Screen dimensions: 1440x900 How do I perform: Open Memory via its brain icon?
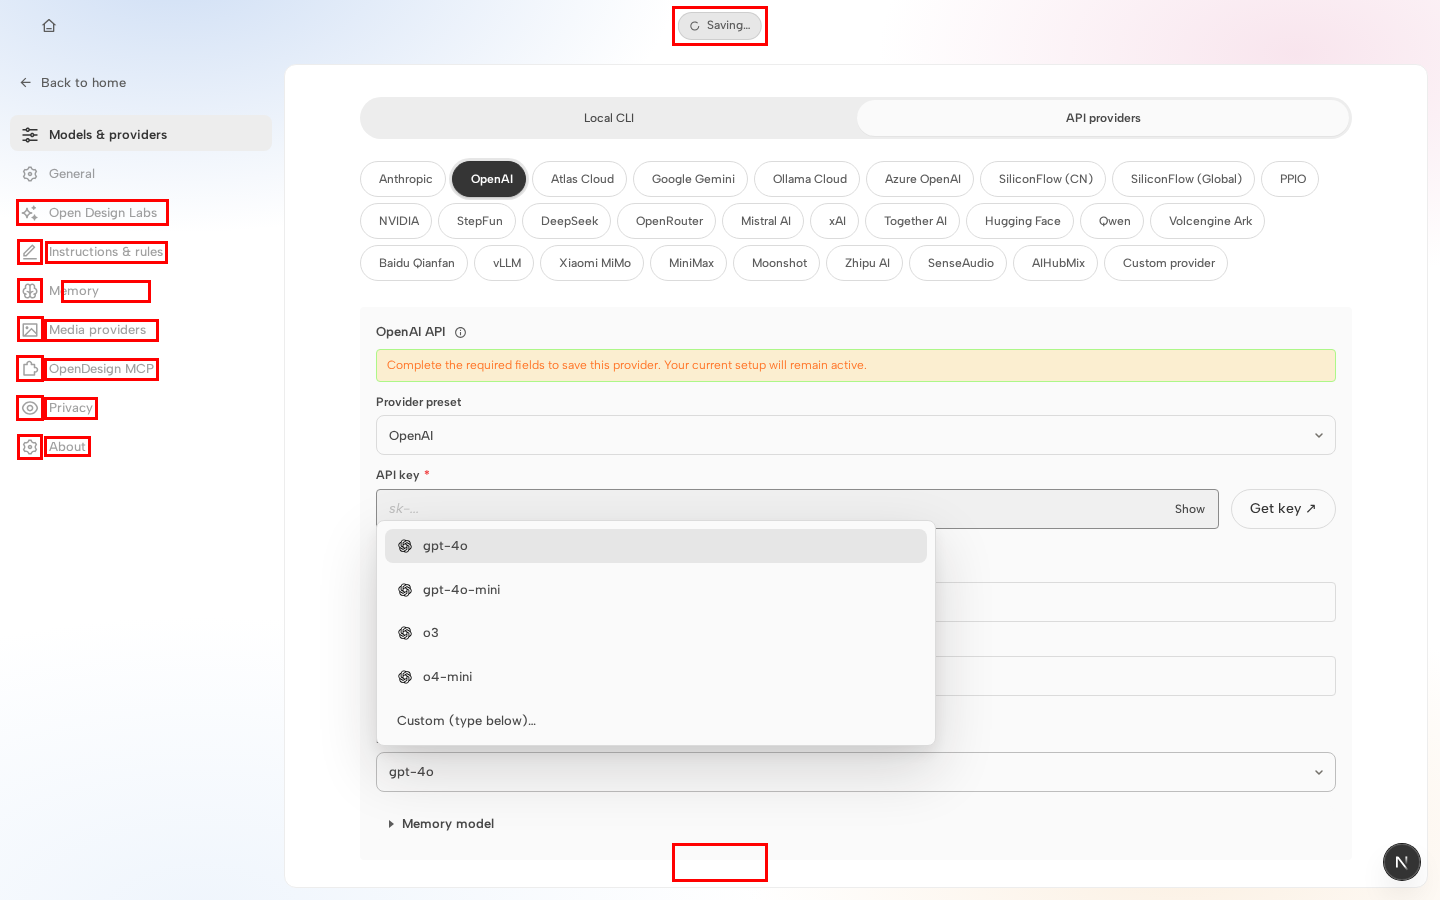[x=30, y=291]
